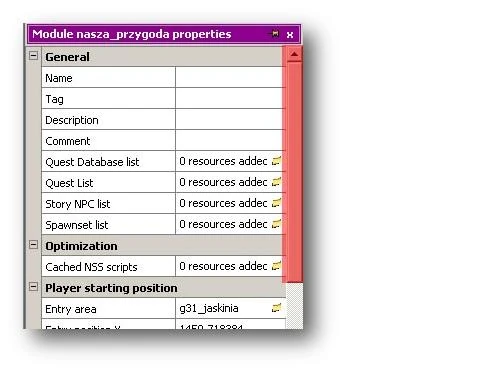Select the Cached NSS scripts row label
This screenshot has width=479, height=372.
click(x=91, y=267)
